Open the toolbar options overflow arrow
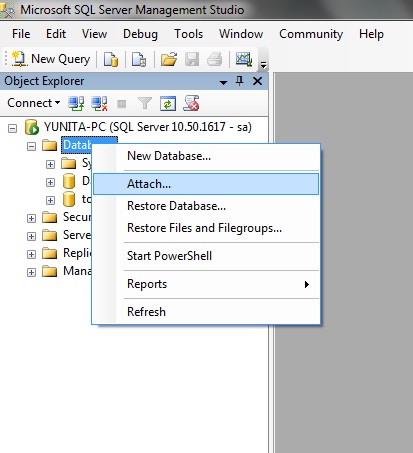 click(263, 64)
